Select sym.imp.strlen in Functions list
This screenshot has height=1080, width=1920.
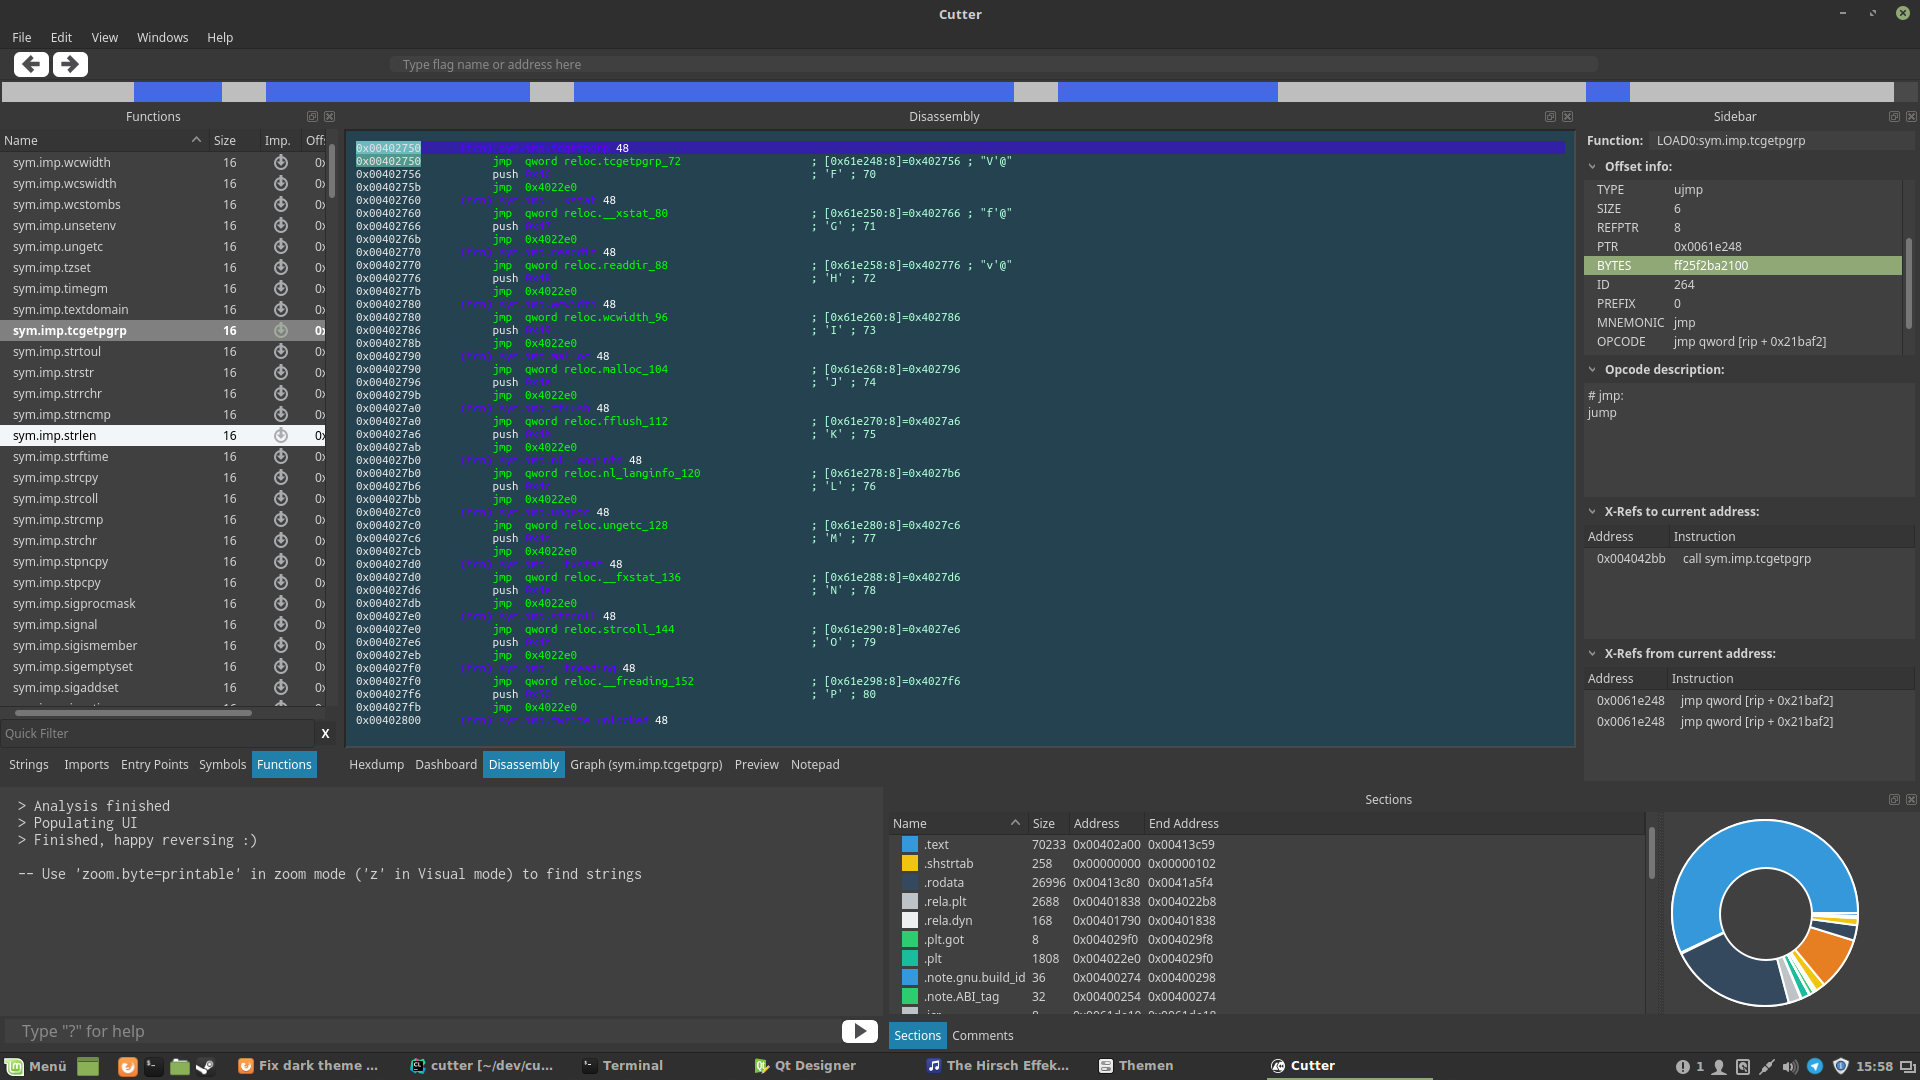(x=162, y=436)
